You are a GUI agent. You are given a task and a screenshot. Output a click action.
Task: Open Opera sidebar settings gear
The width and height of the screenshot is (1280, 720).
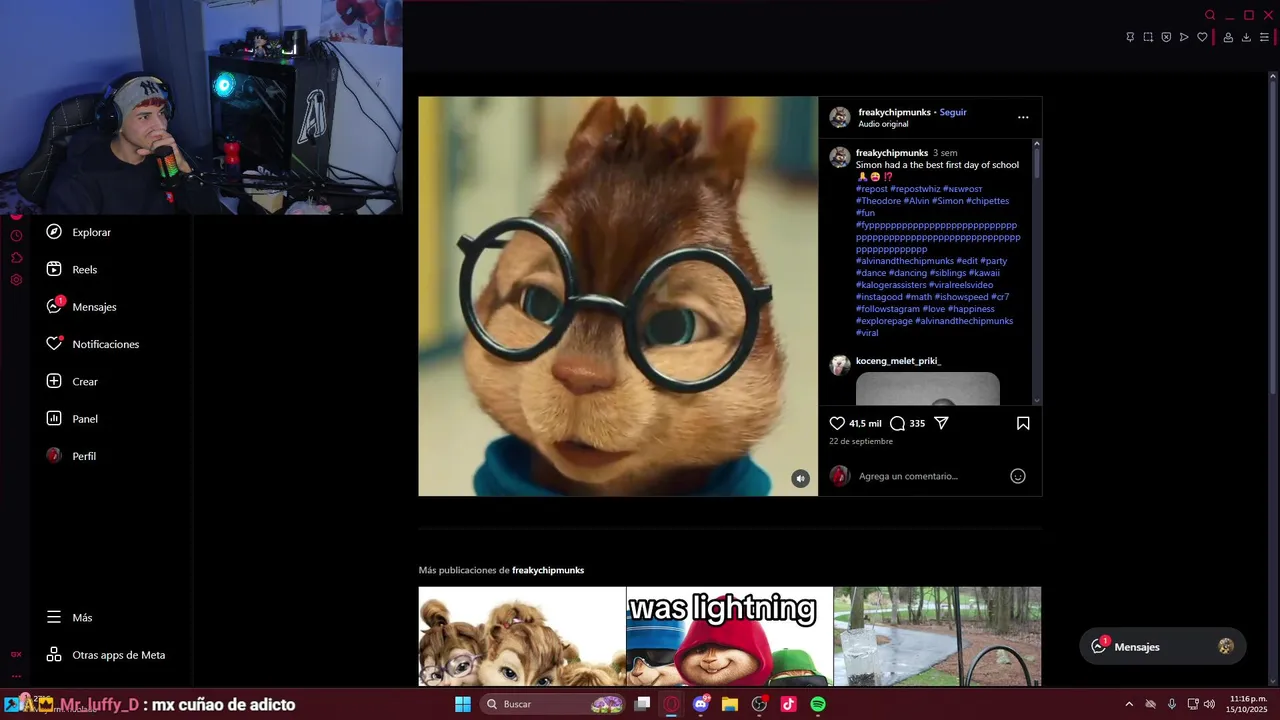[x=16, y=280]
